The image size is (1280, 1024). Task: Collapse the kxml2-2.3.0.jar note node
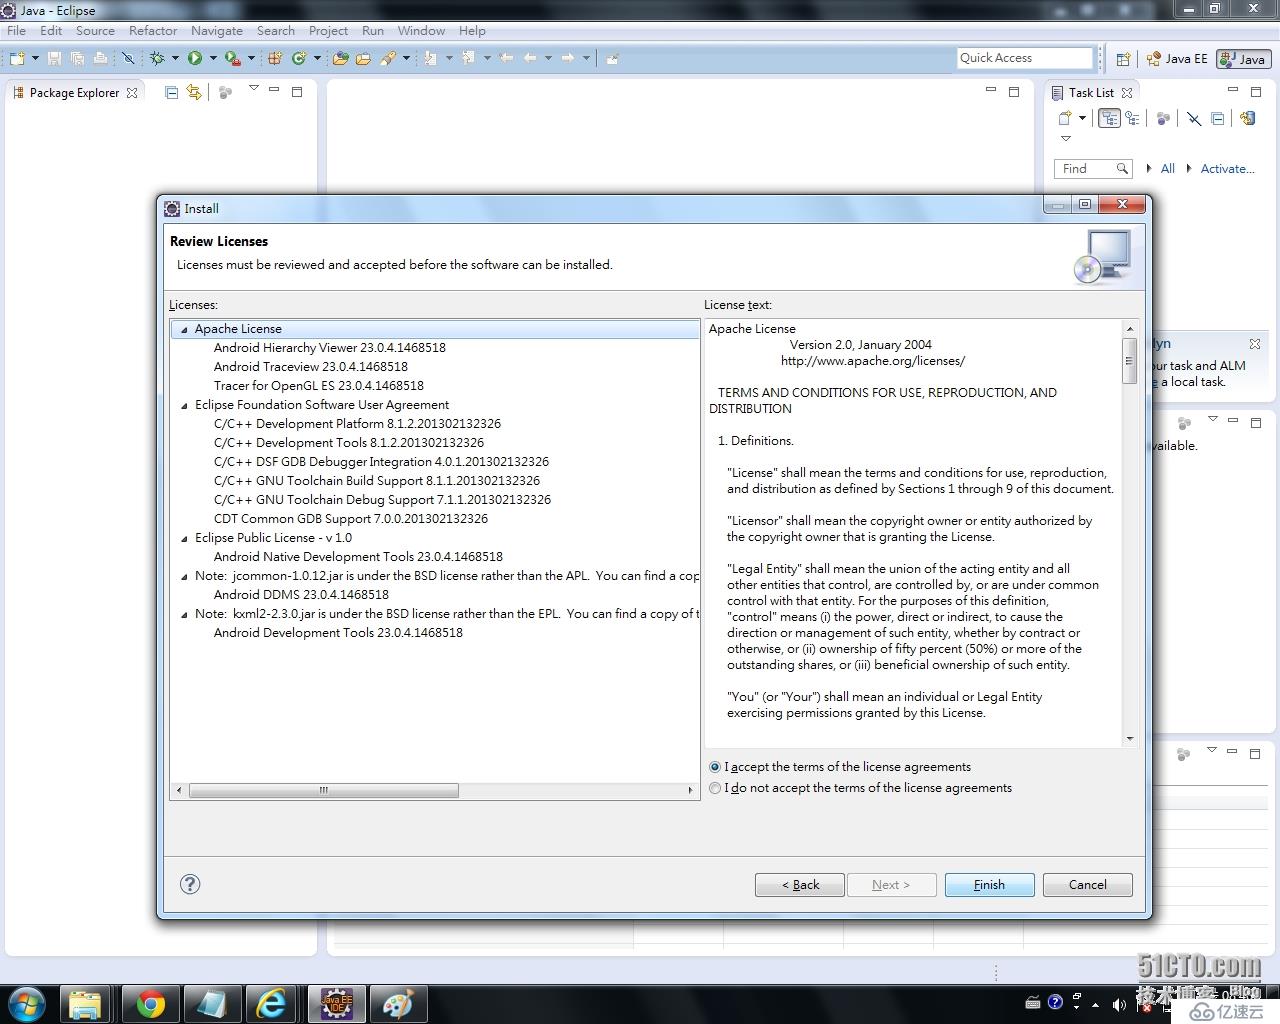pyautogui.click(x=184, y=615)
